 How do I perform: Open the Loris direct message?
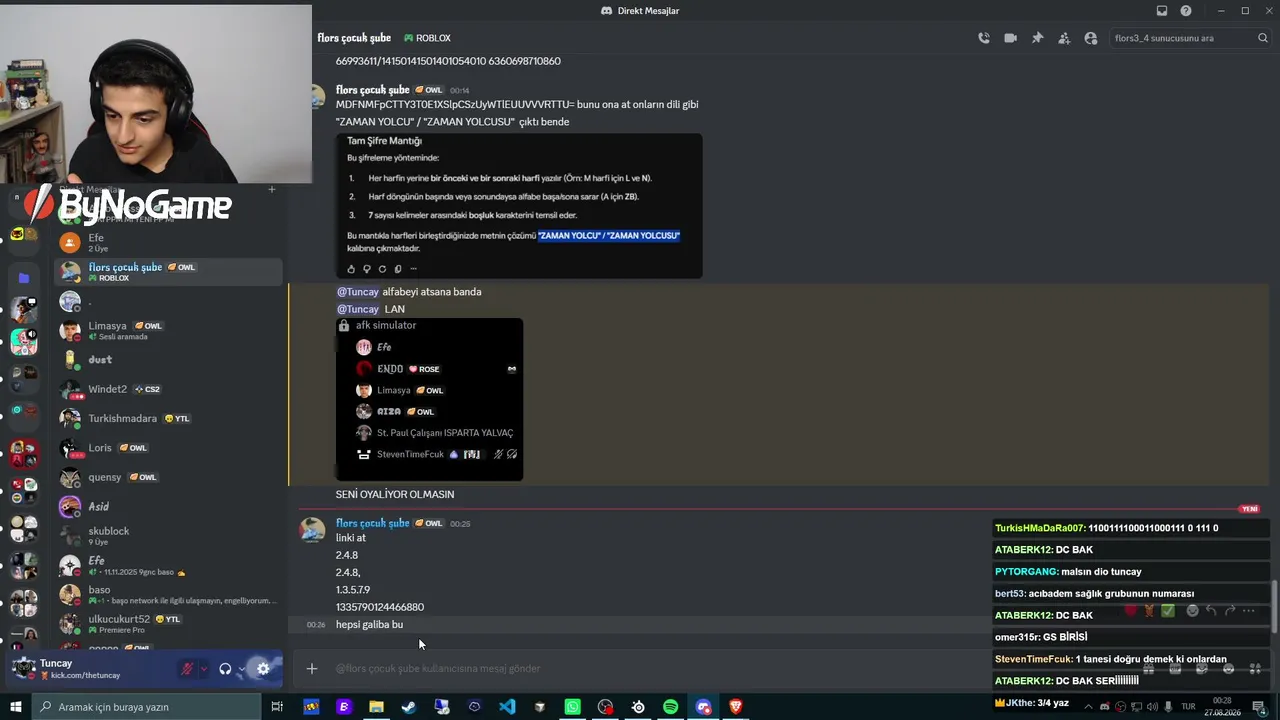(168, 447)
